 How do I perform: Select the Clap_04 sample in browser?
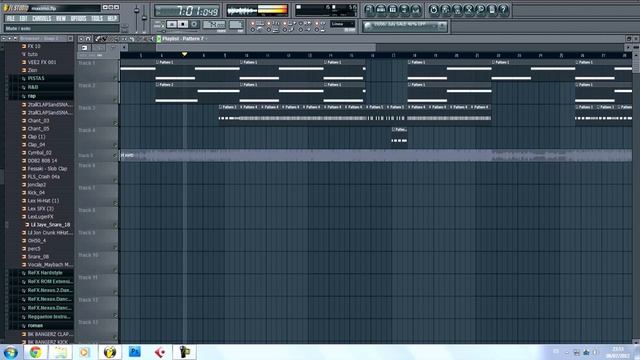click(33, 145)
